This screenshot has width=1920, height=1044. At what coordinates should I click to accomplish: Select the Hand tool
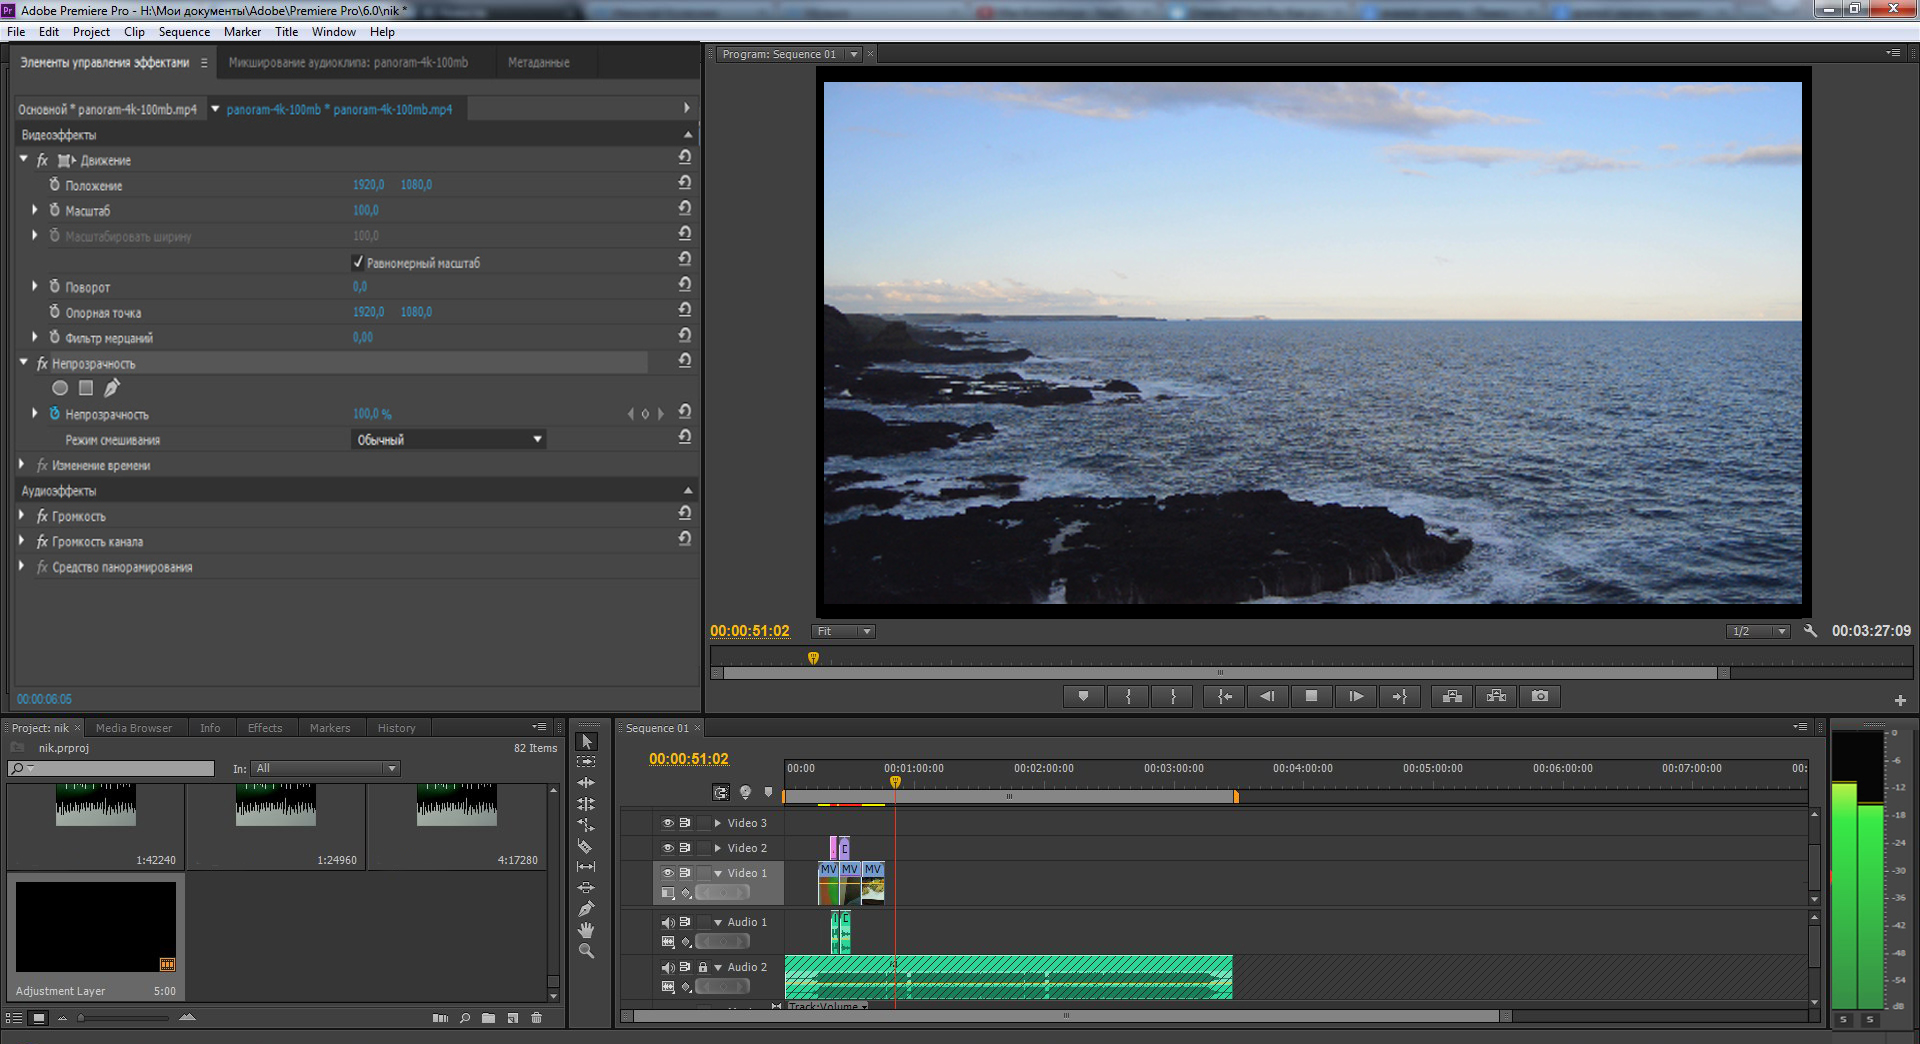point(587,930)
